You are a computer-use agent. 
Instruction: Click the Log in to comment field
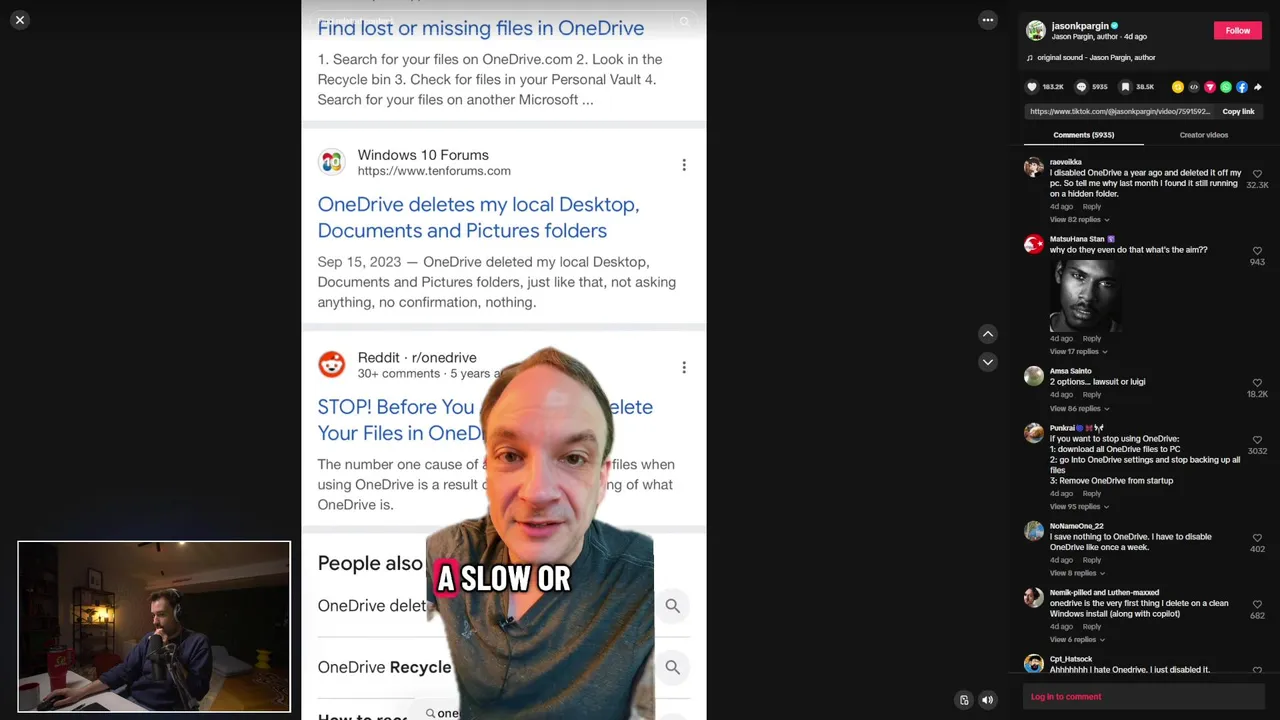click(1144, 697)
